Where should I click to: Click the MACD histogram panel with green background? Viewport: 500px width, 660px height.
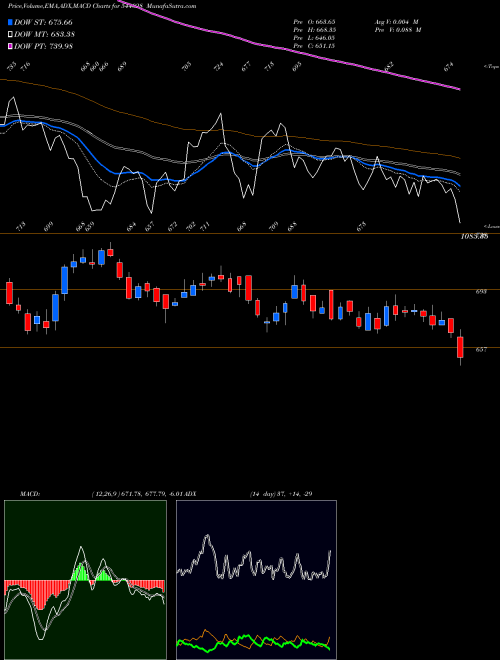pos(85,580)
